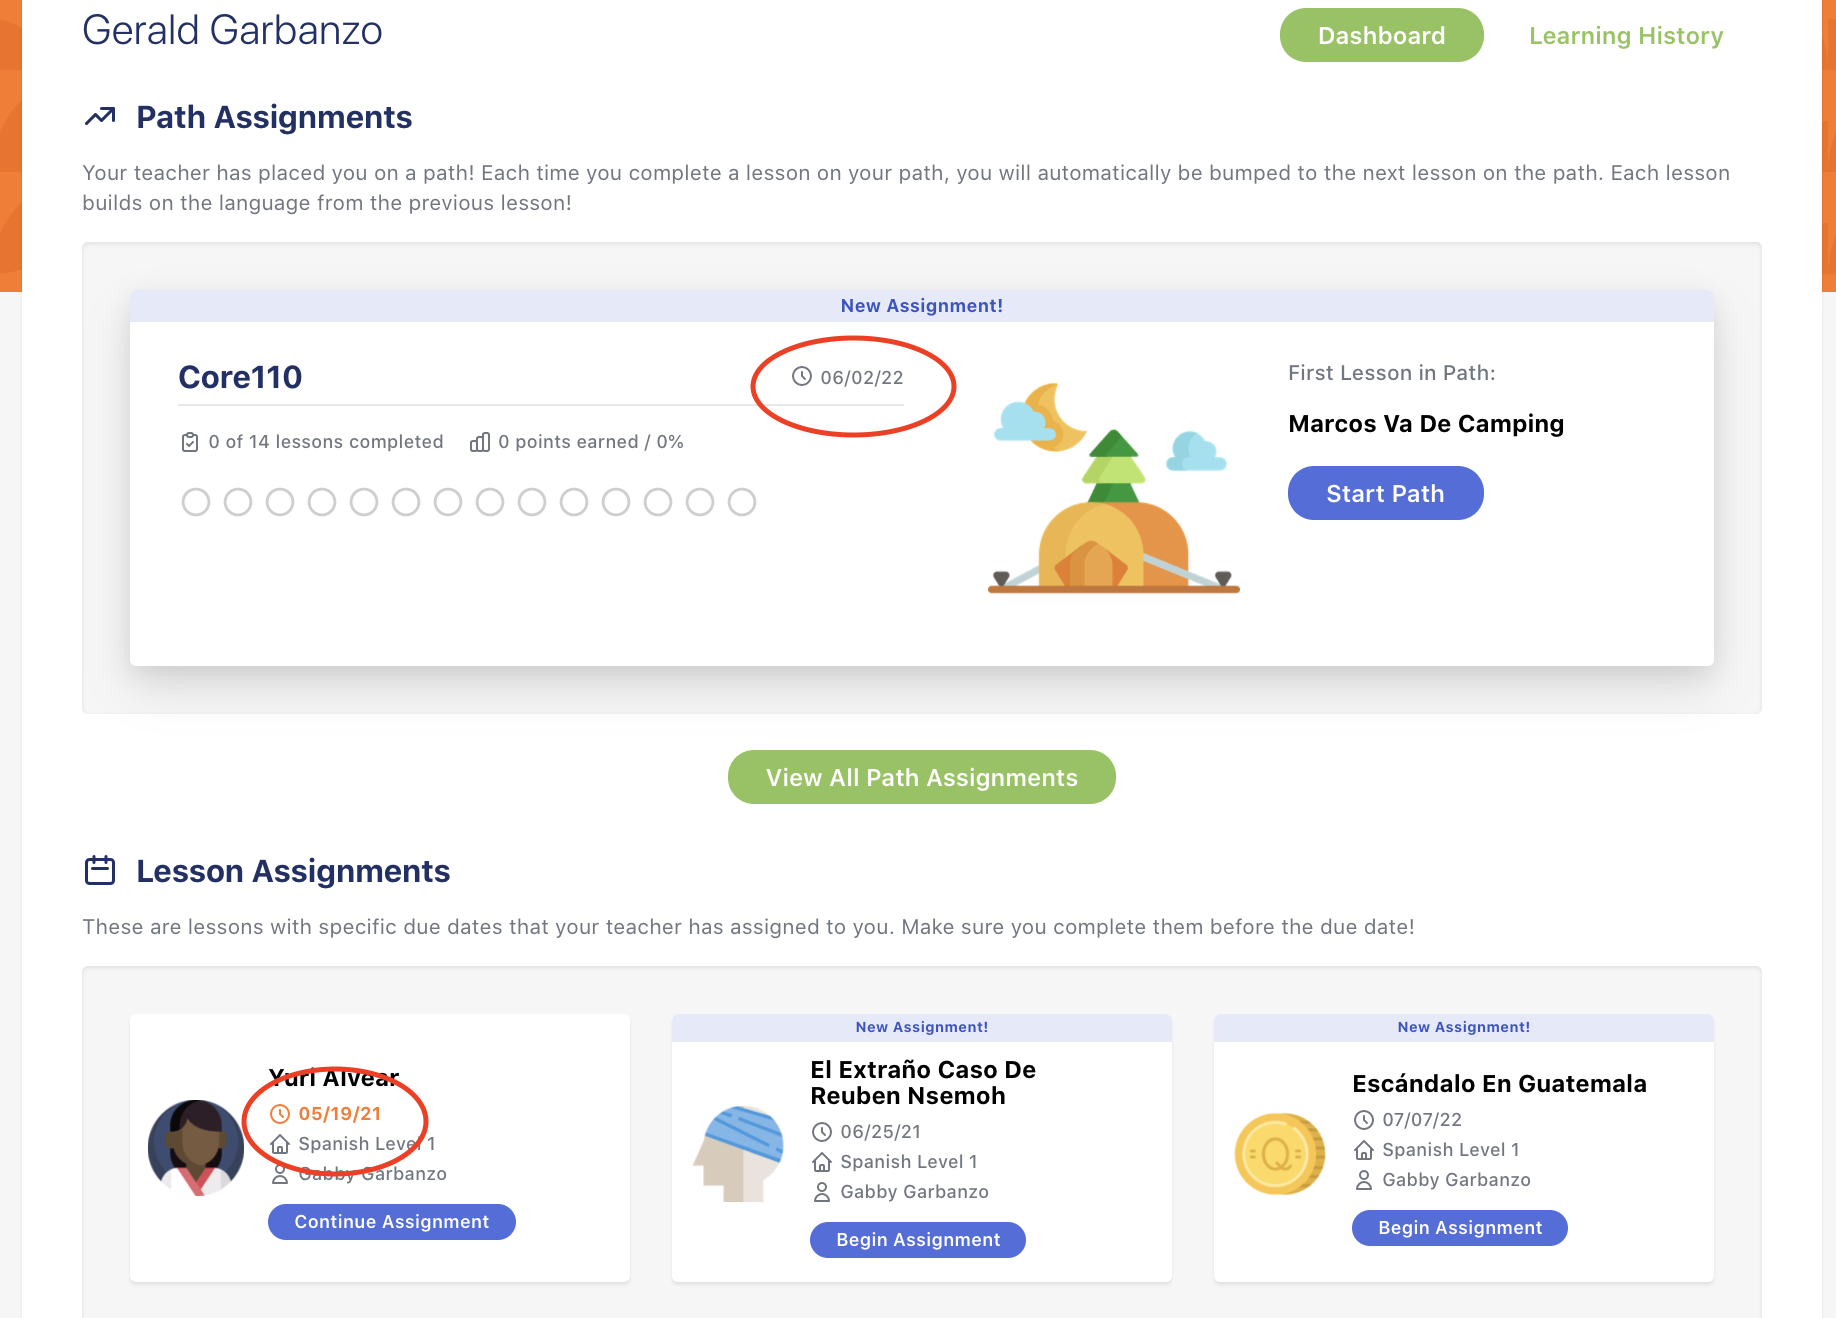Click the orange clock icon next to 05/19/21
Image resolution: width=1836 pixels, height=1318 pixels.
pyautogui.click(x=281, y=1112)
